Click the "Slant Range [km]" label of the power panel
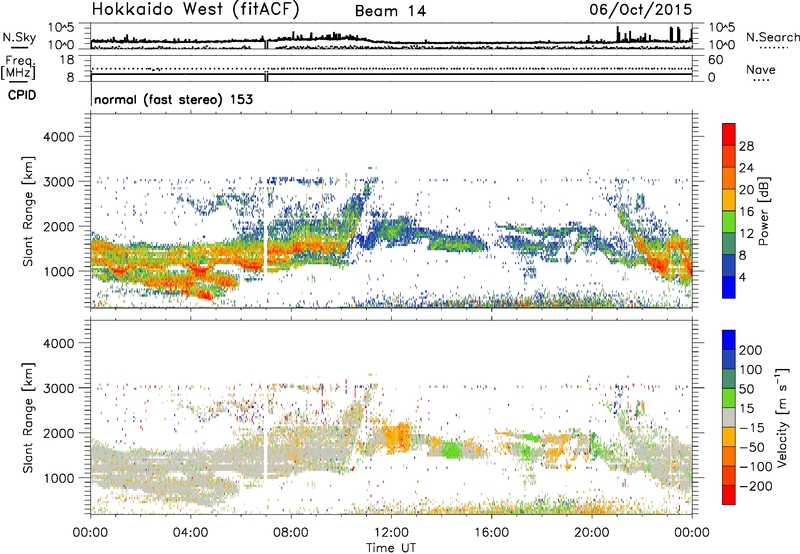 [x=28, y=211]
